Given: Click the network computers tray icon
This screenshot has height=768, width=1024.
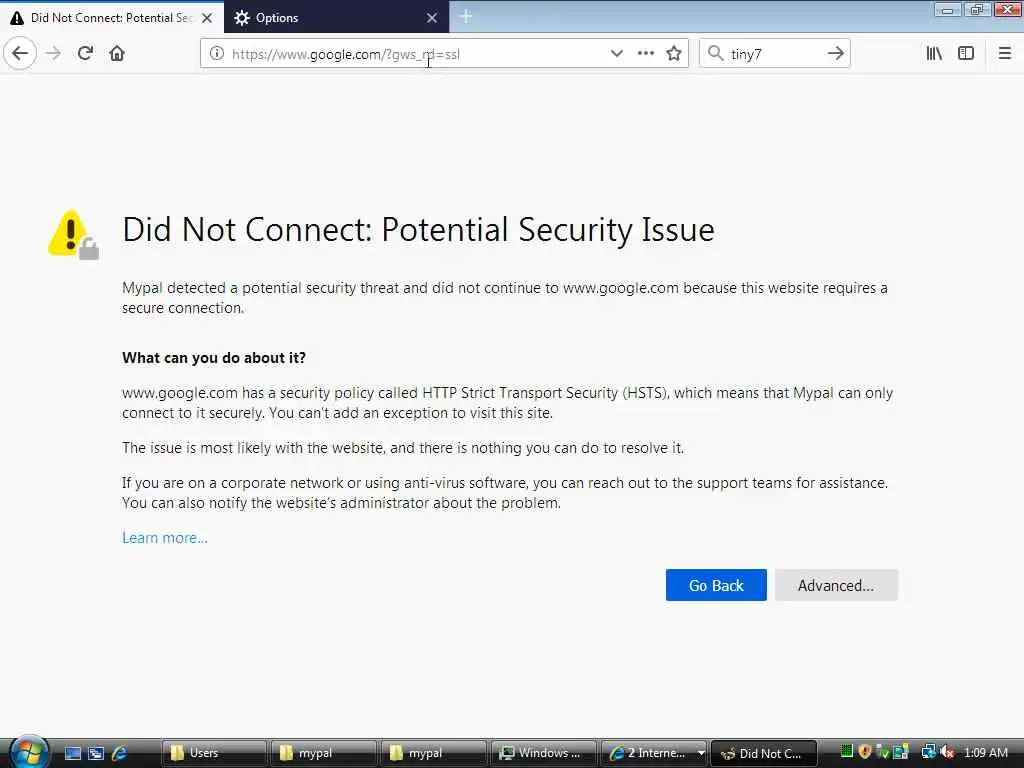Looking at the screenshot, I should pos(928,752).
